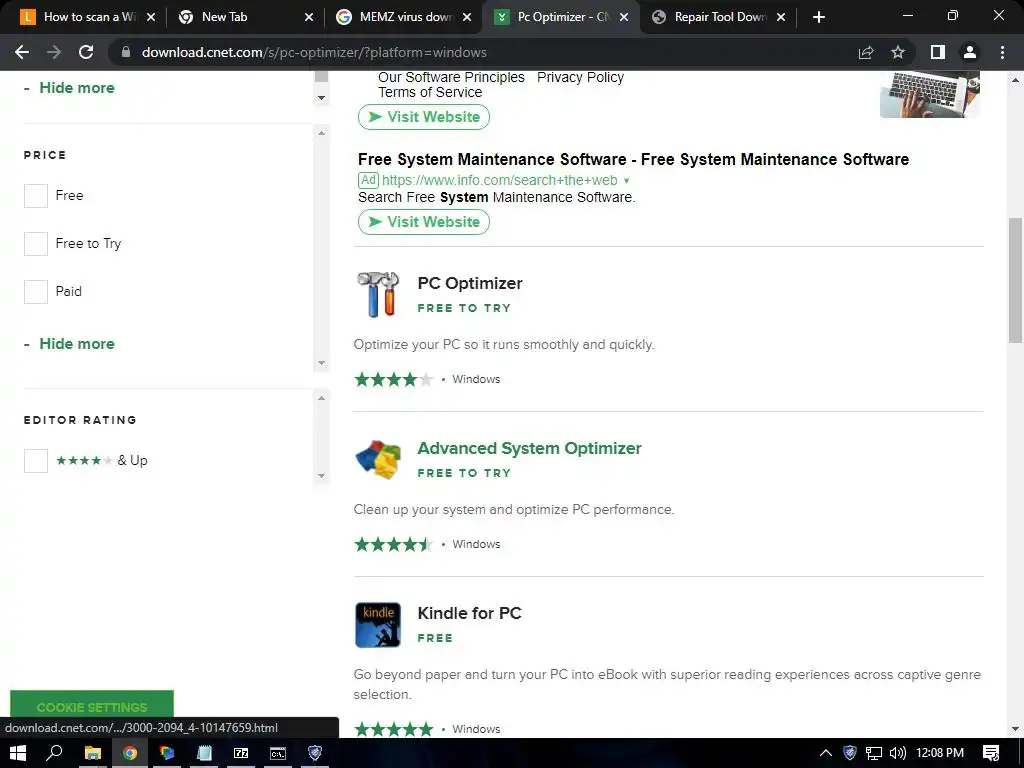The image size is (1024, 768).
Task: Click the browser forward arrow
Action: click(x=54, y=52)
